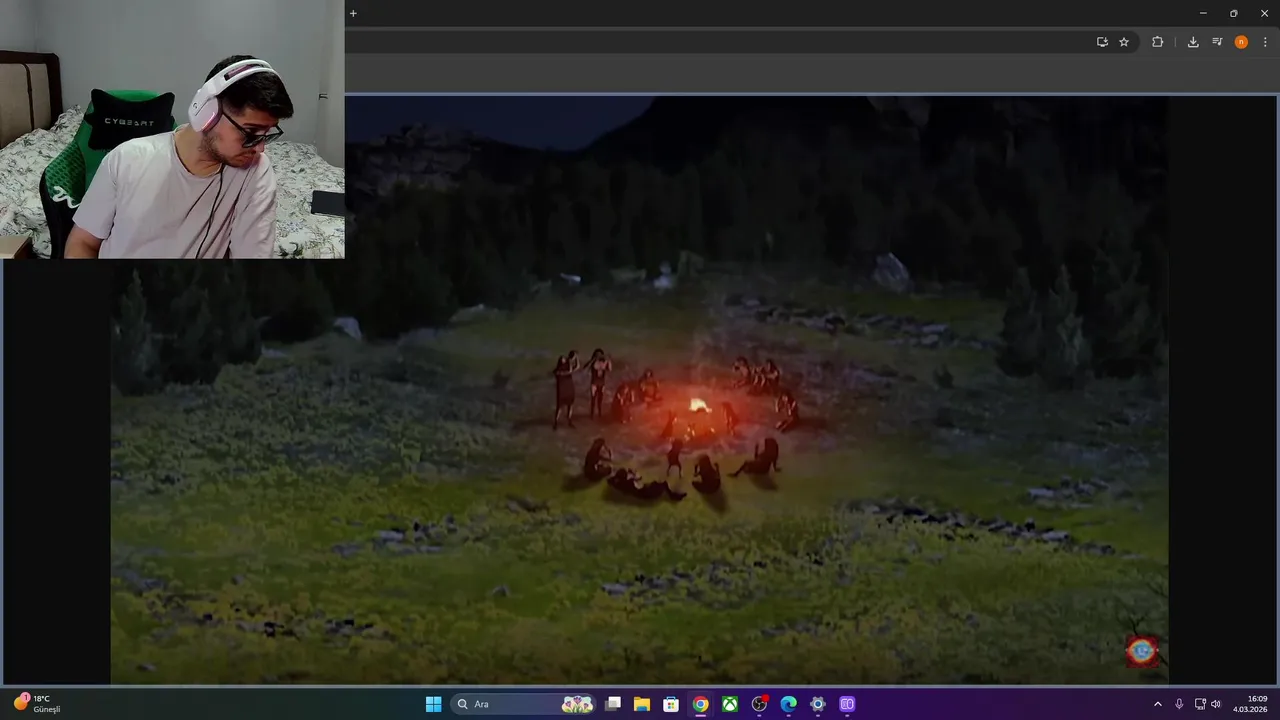Click the taskbar search box labeled Ara

pos(523,704)
